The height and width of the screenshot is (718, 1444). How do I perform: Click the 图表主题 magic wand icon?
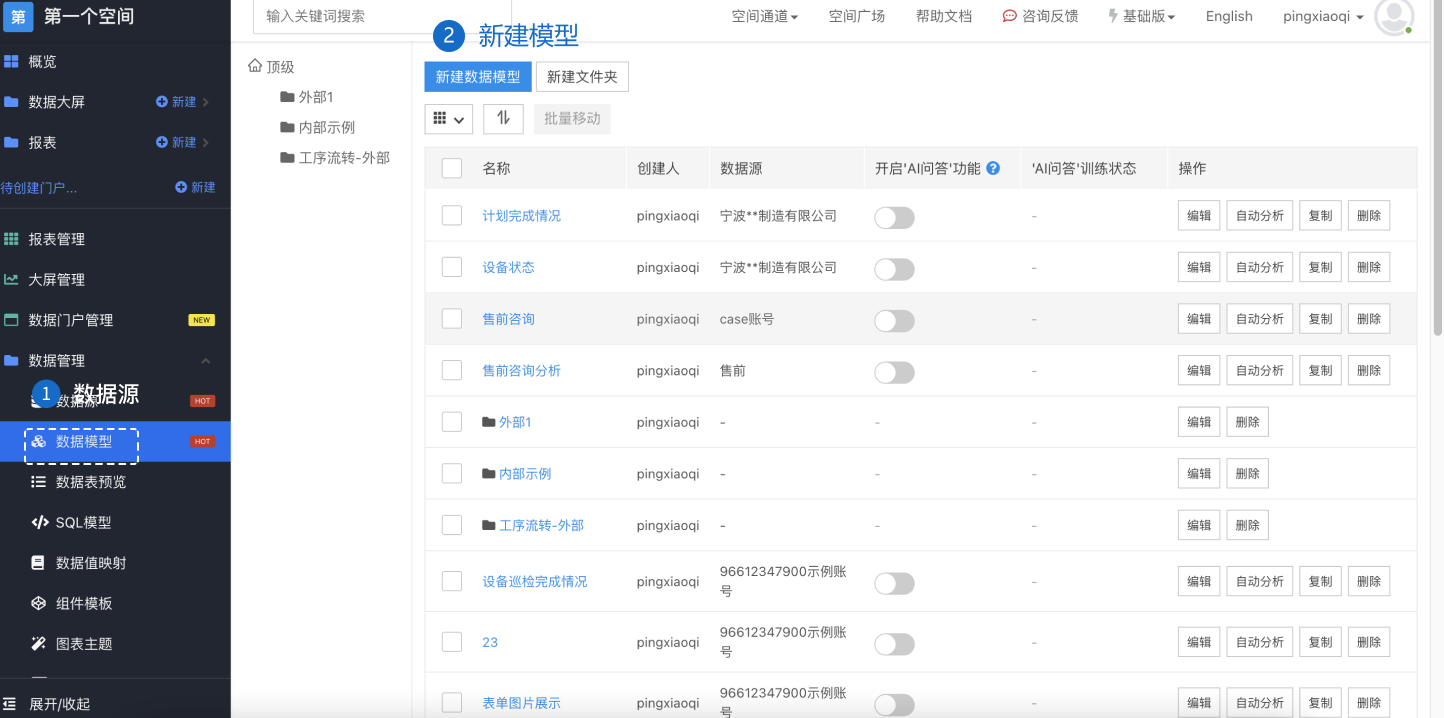coord(39,644)
